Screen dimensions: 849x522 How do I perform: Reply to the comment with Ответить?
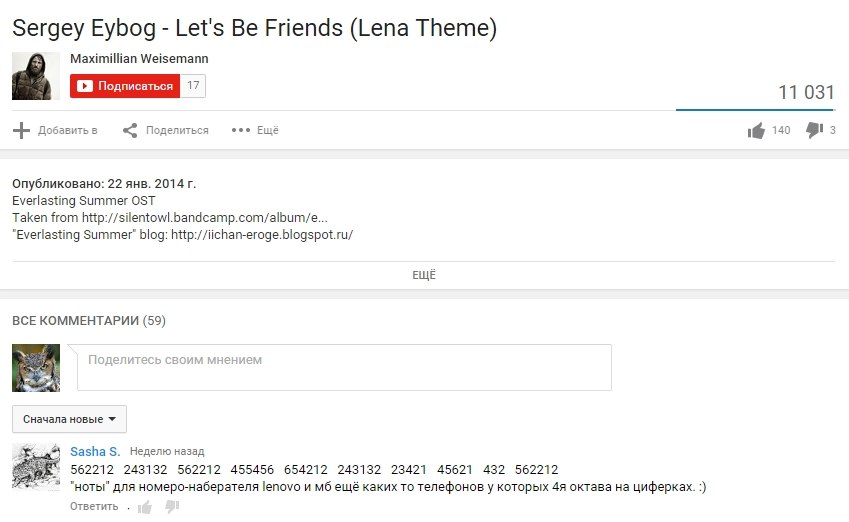[x=94, y=506]
